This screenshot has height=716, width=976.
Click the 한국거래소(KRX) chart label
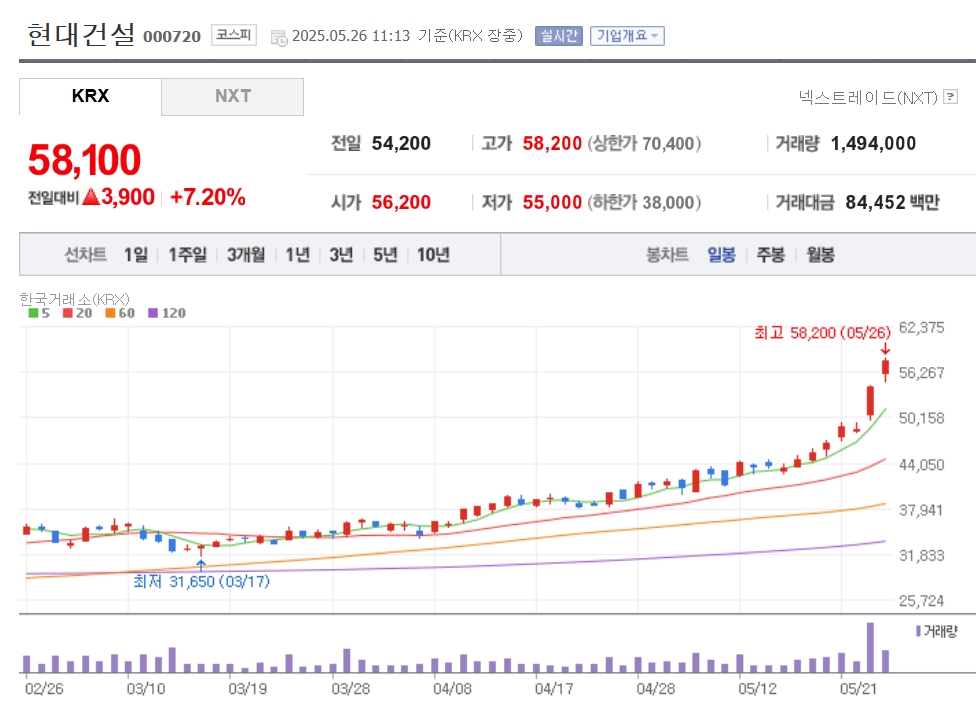point(75,299)
